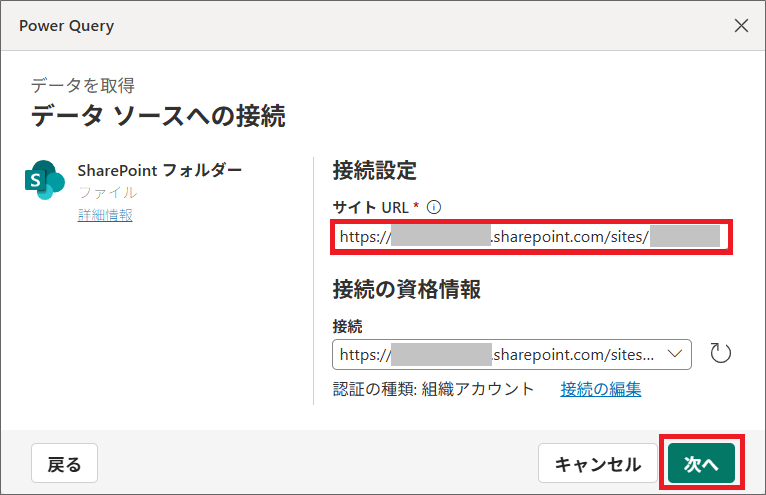The image size is (766, 495).
Task: Click the SharePoint フォルダー connector name
Action: coord(159,169)
